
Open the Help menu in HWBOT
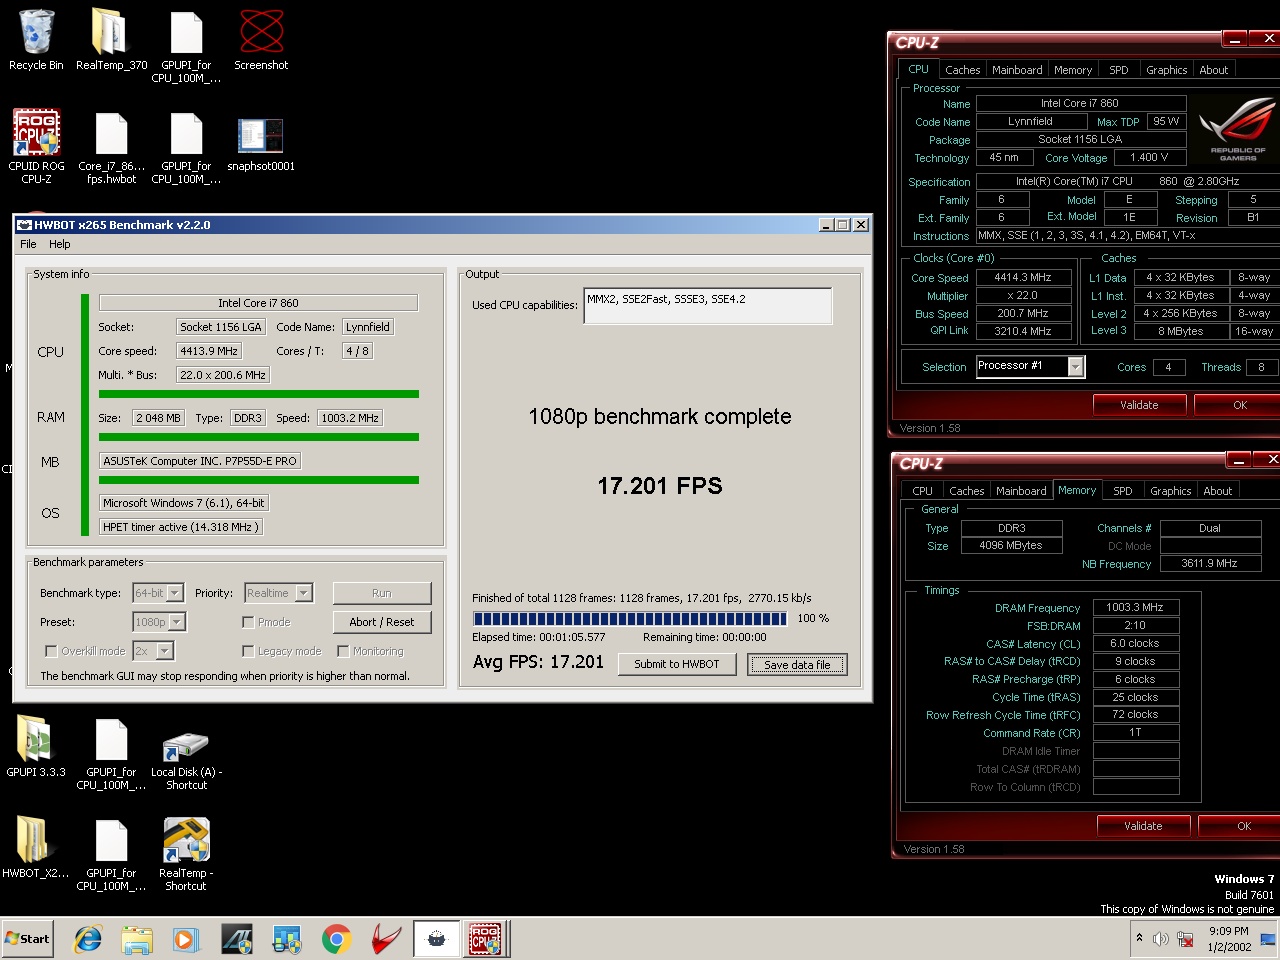tap(60, 244)
